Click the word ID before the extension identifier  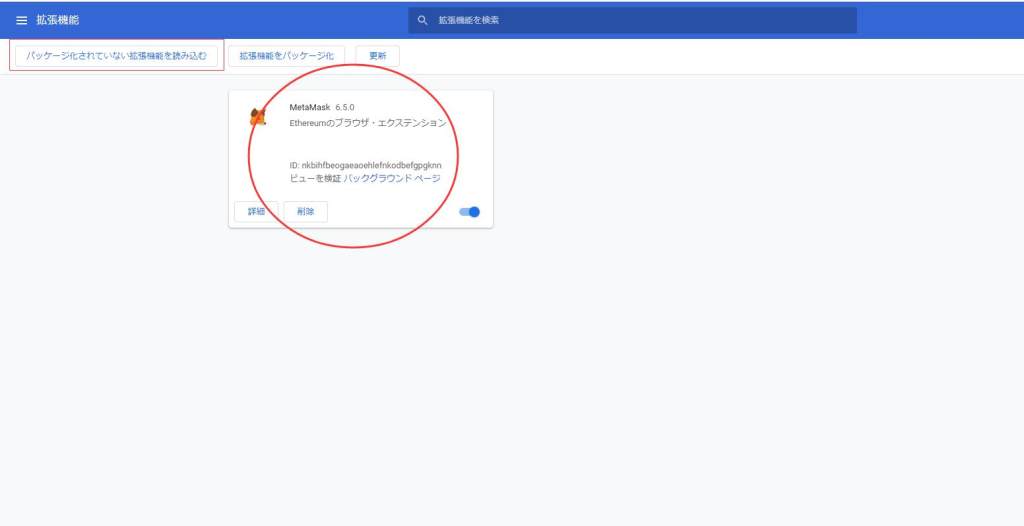294,164
